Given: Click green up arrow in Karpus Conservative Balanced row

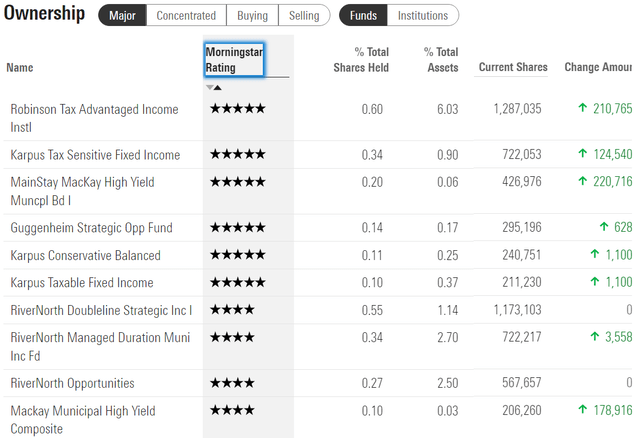Looking at the screenshot, I should [x=595, y=254].
